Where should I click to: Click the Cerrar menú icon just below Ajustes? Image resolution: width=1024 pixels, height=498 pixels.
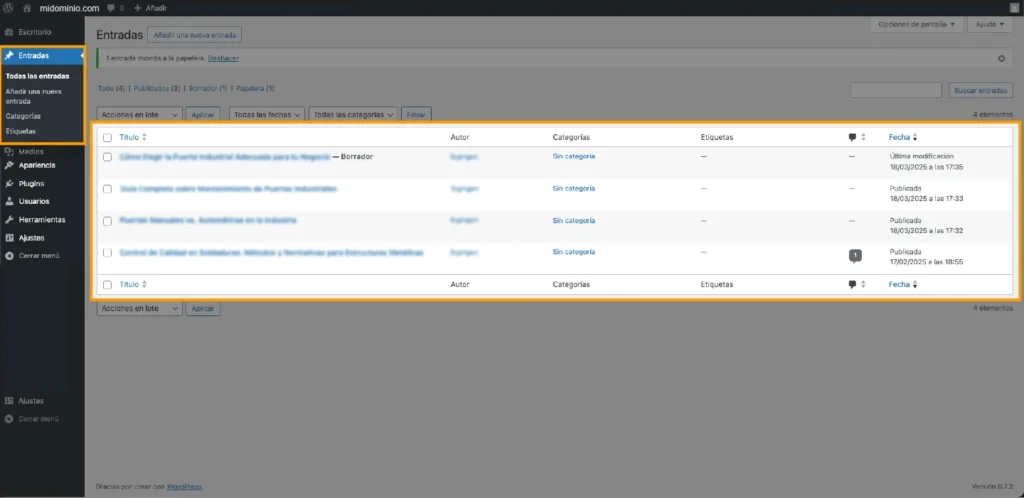(9, 256)
